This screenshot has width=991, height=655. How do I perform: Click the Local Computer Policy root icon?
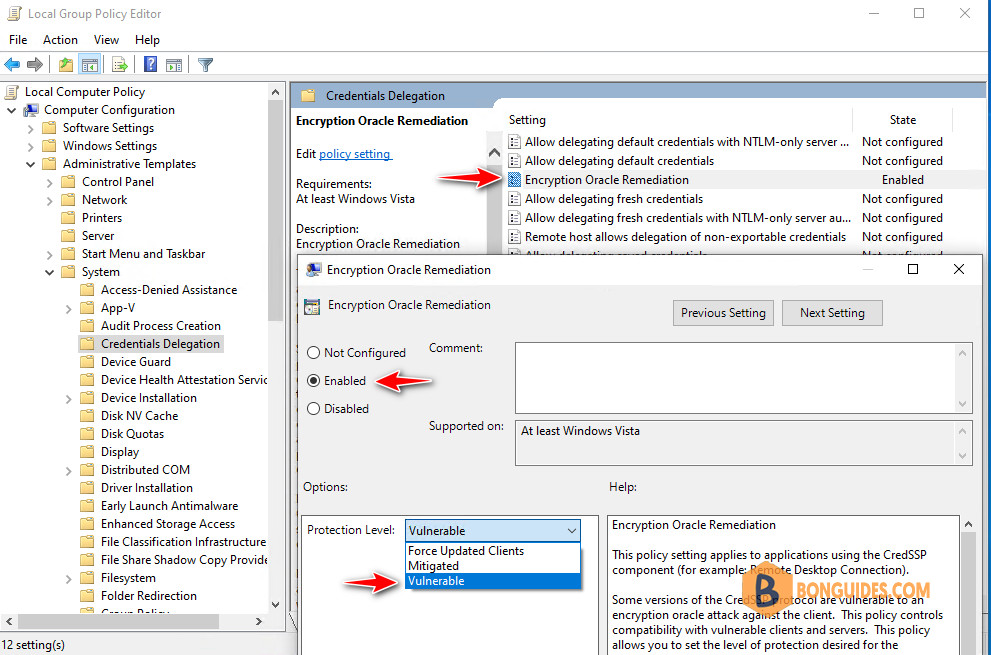(12, 92)
